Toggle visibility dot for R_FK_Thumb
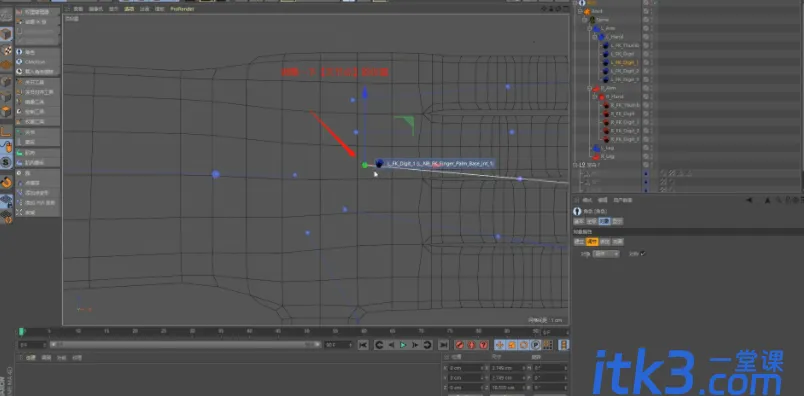This screenshot has height=396, width=804. 646,105
